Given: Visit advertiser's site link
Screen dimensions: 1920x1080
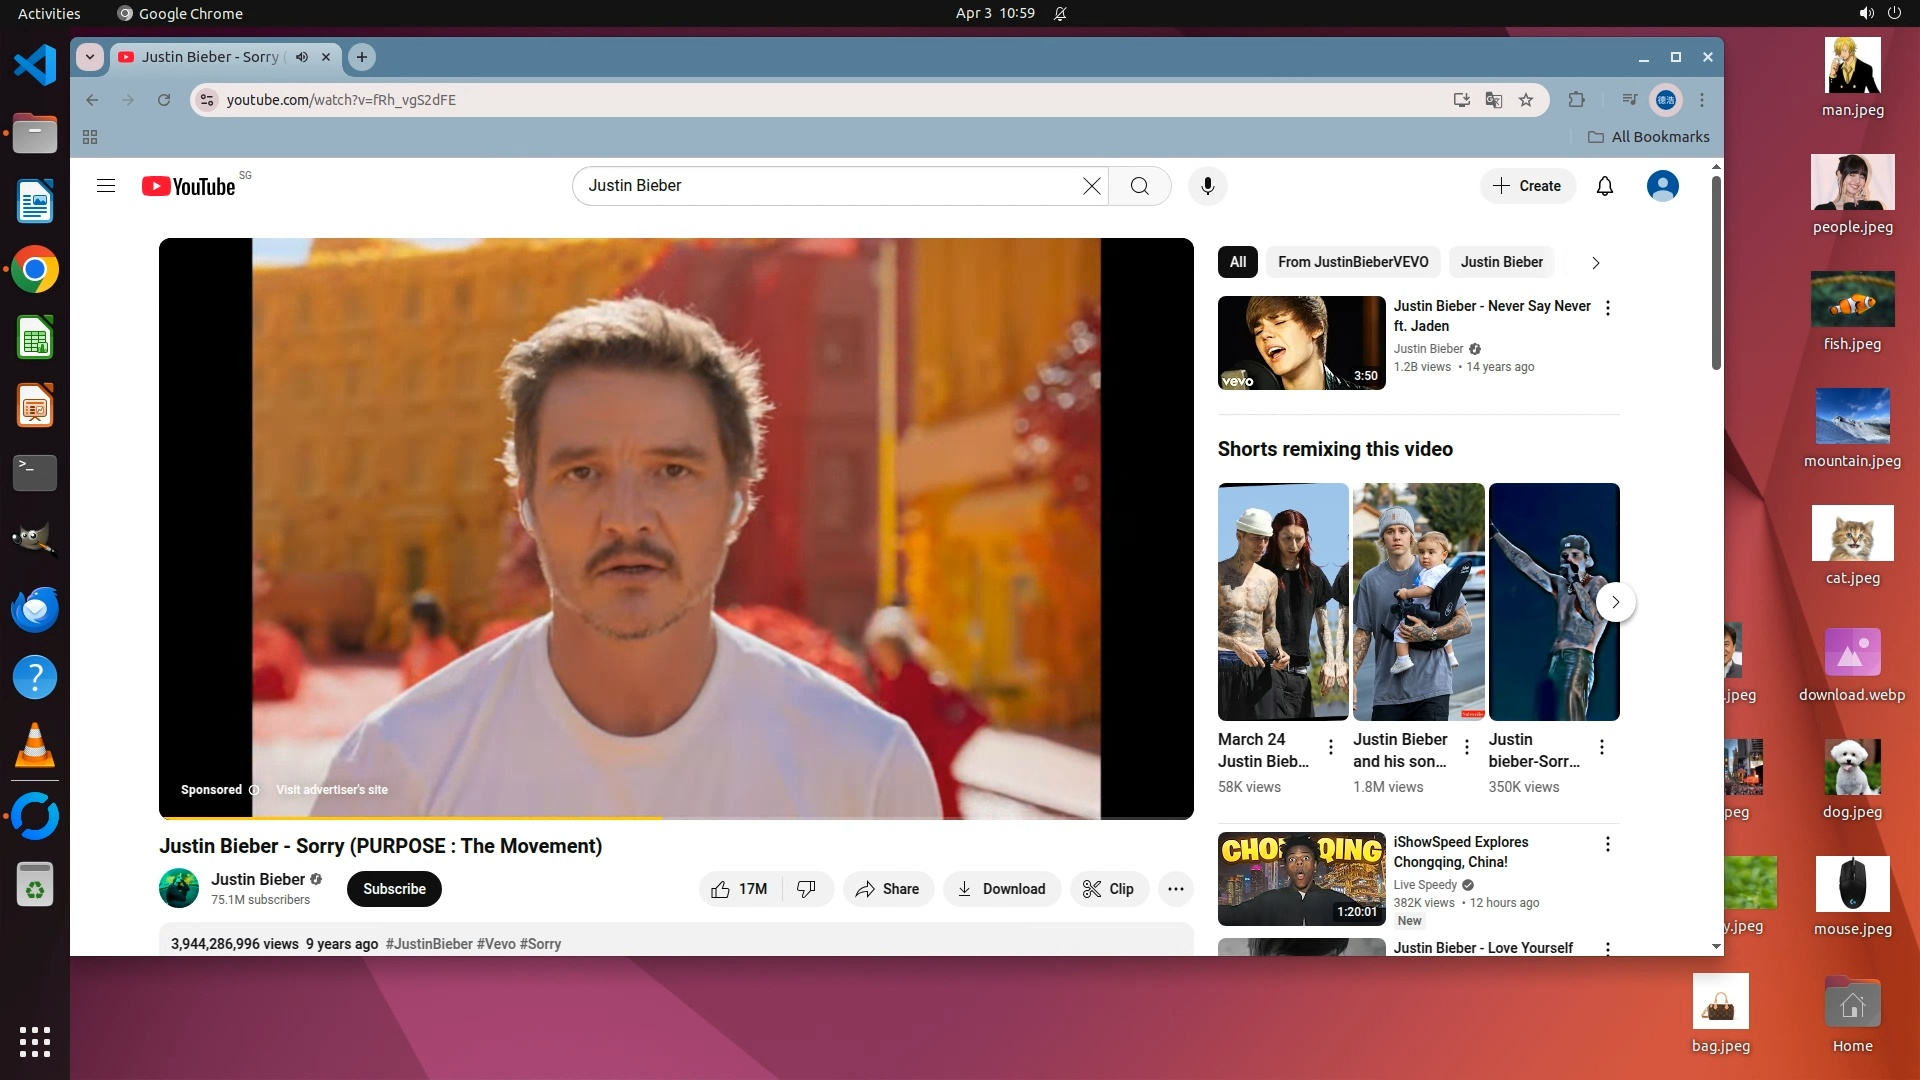Looking at the screenshot, I should 332,790.
